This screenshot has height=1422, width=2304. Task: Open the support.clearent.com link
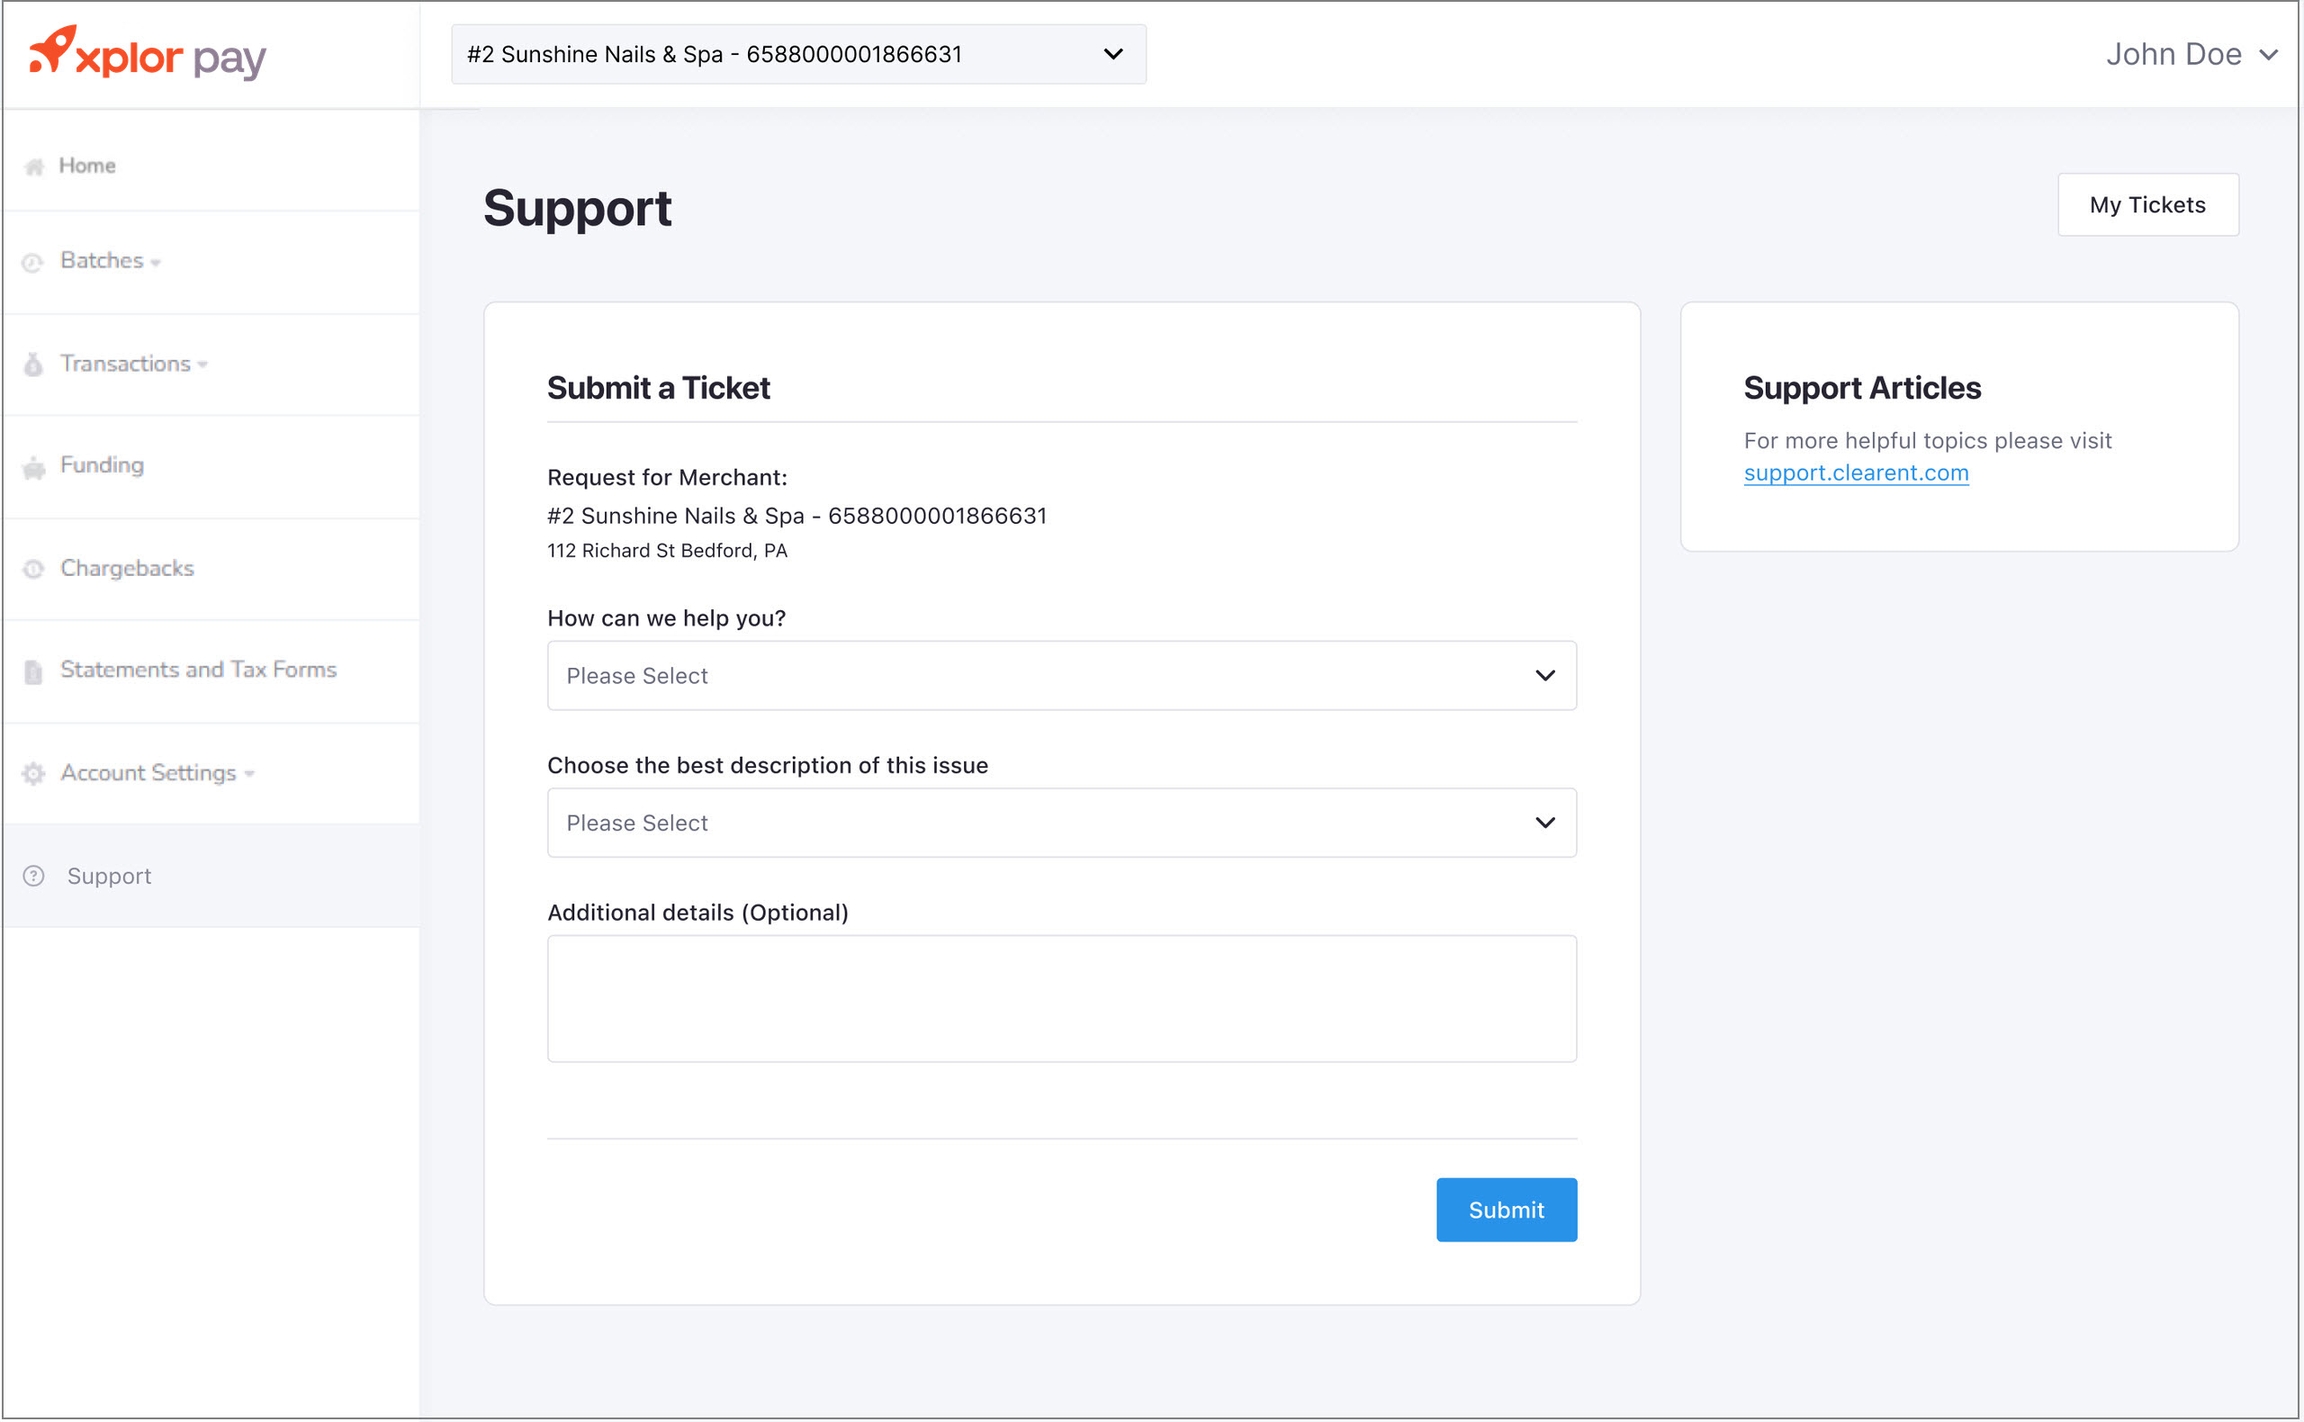point(1856,473)
